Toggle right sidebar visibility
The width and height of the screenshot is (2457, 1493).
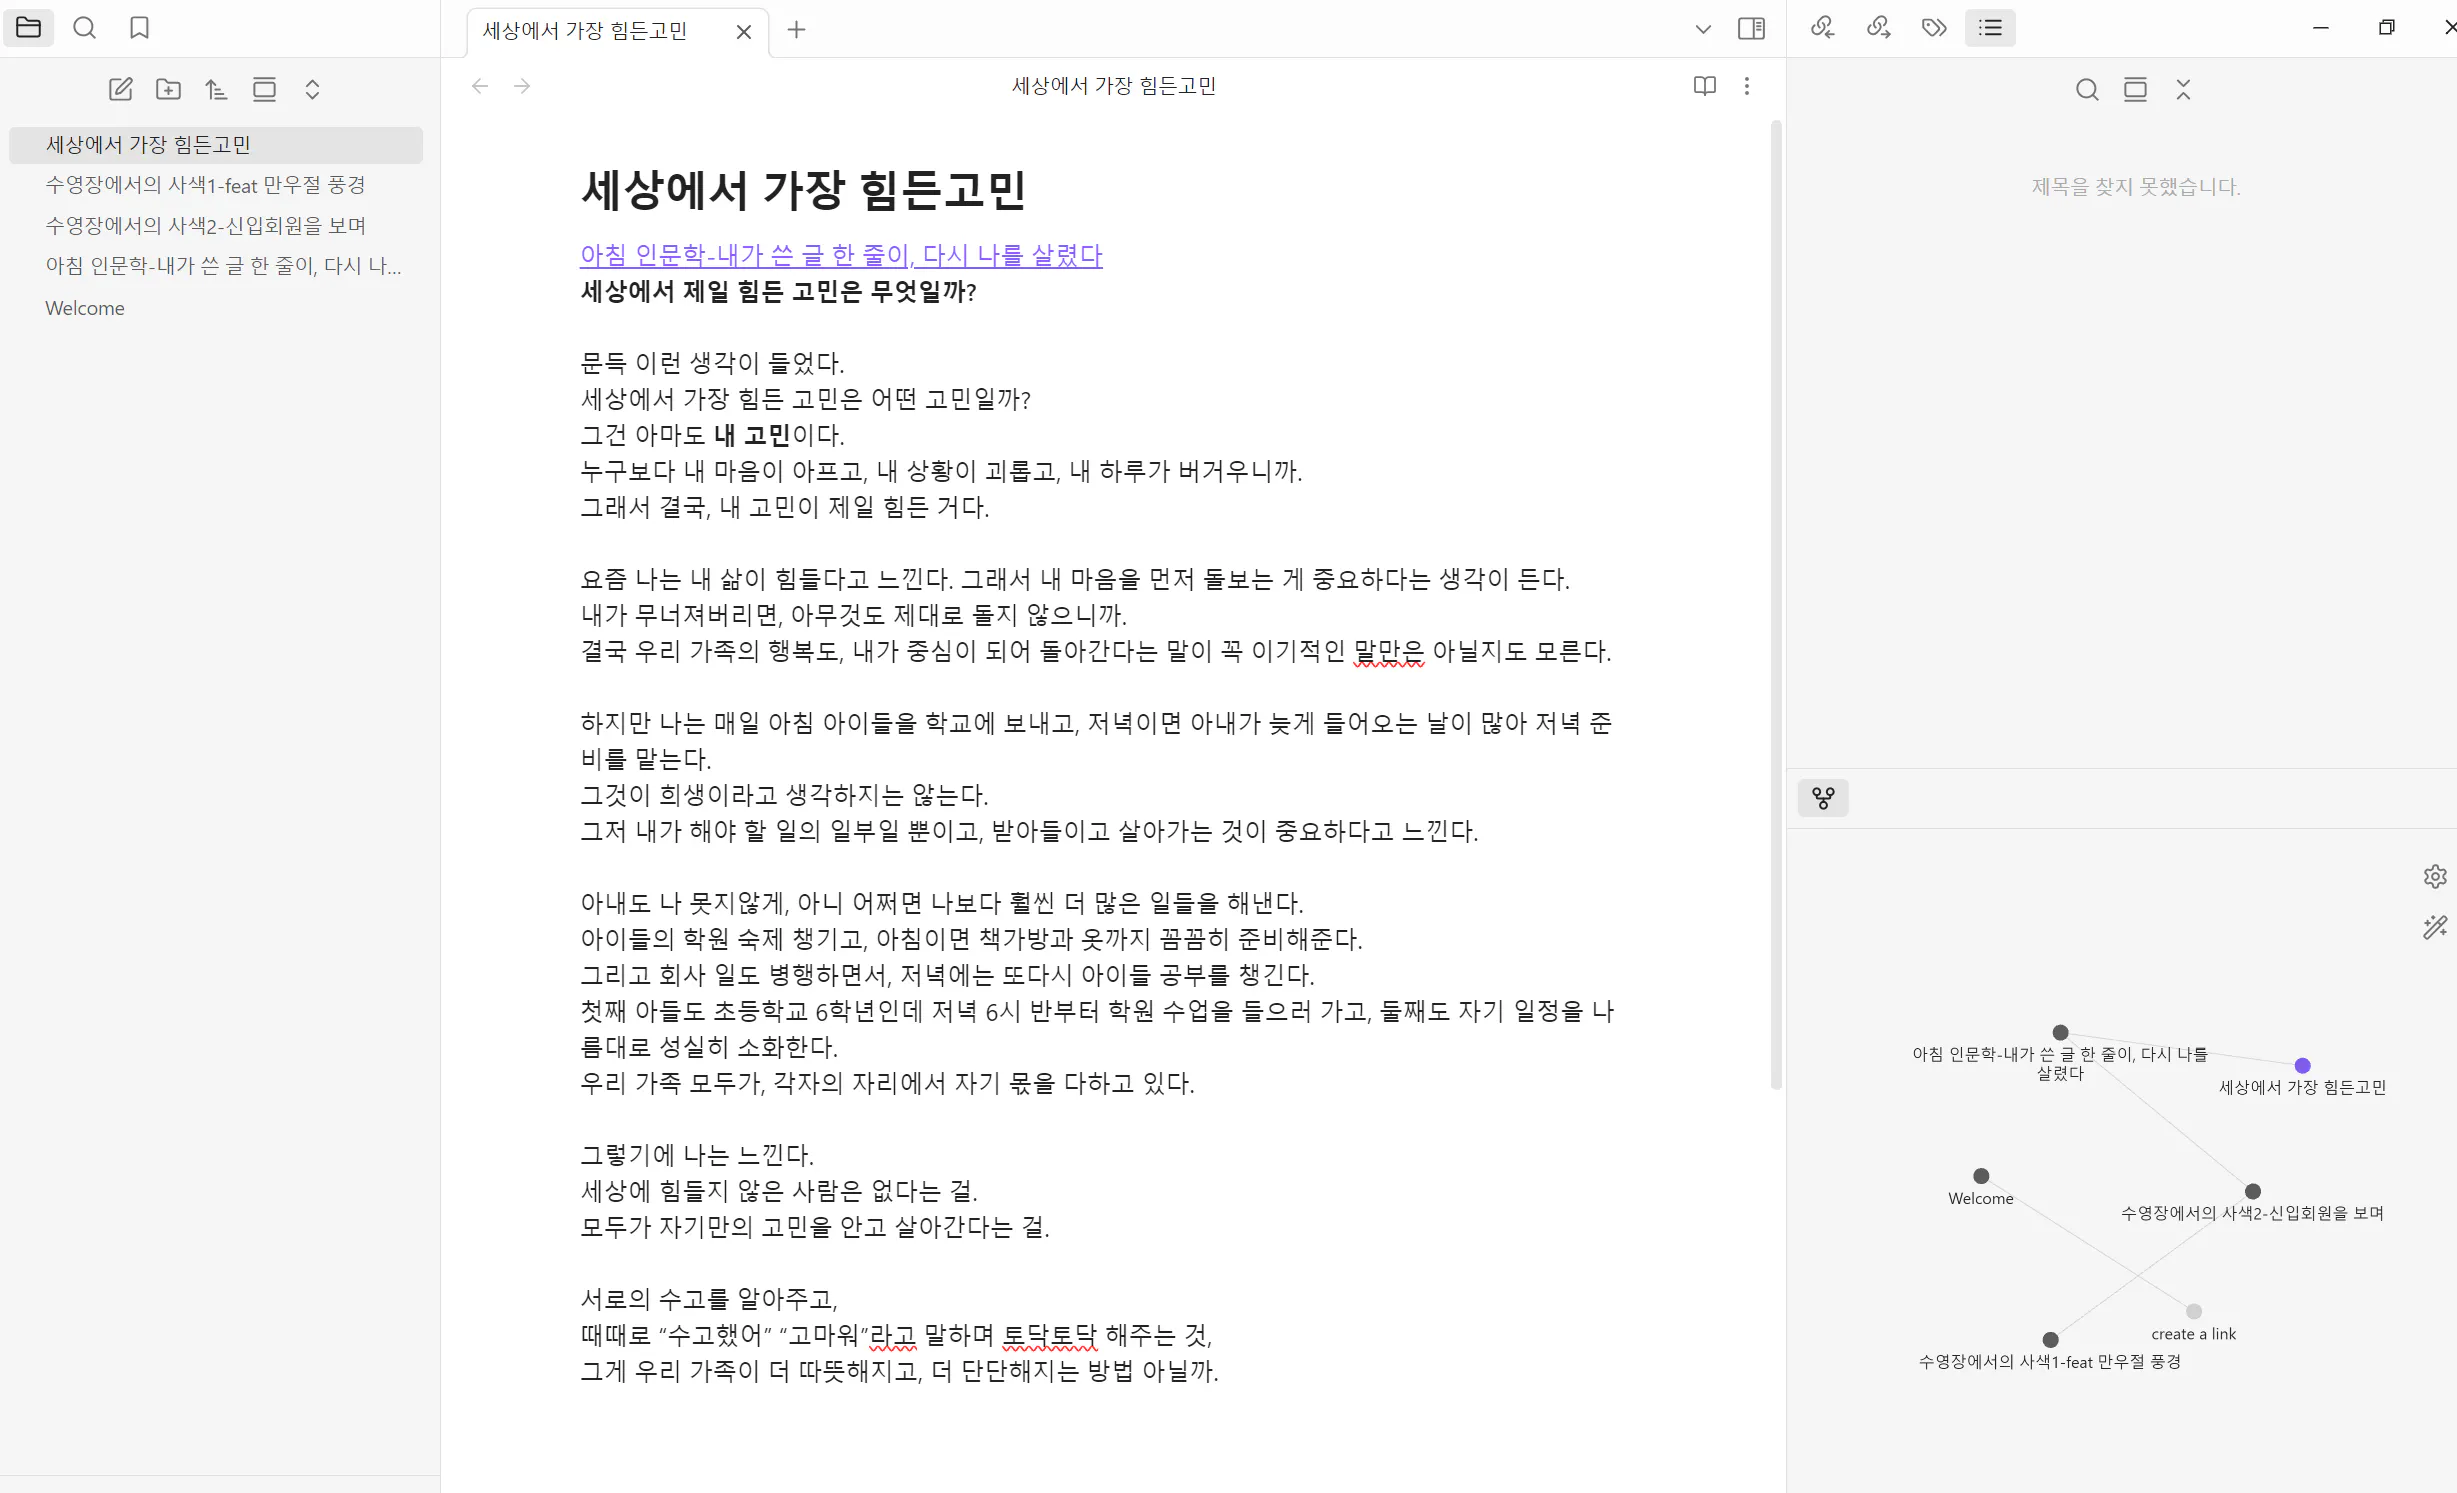point(1752,28)
